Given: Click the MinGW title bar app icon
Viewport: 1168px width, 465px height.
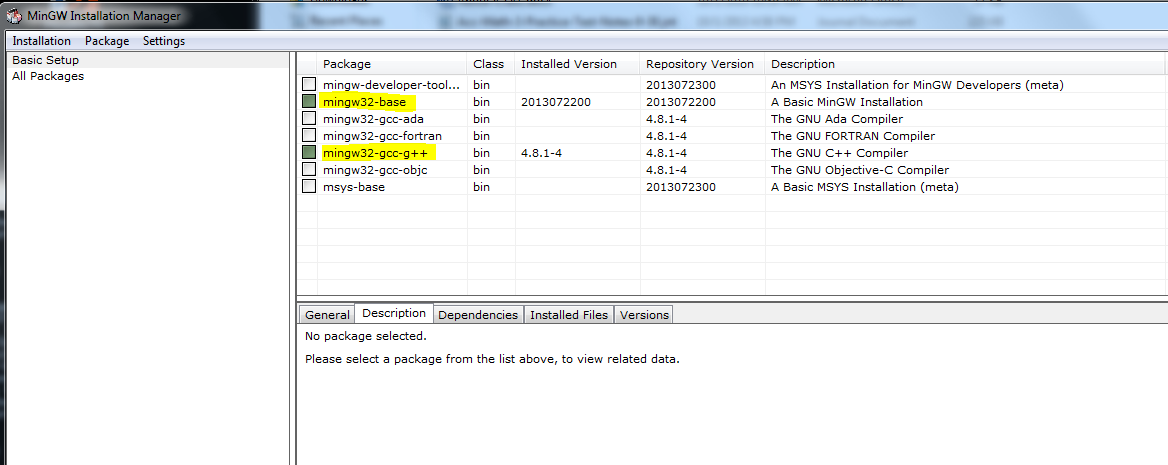Looking at the screenshot, I should pos(13,16).
